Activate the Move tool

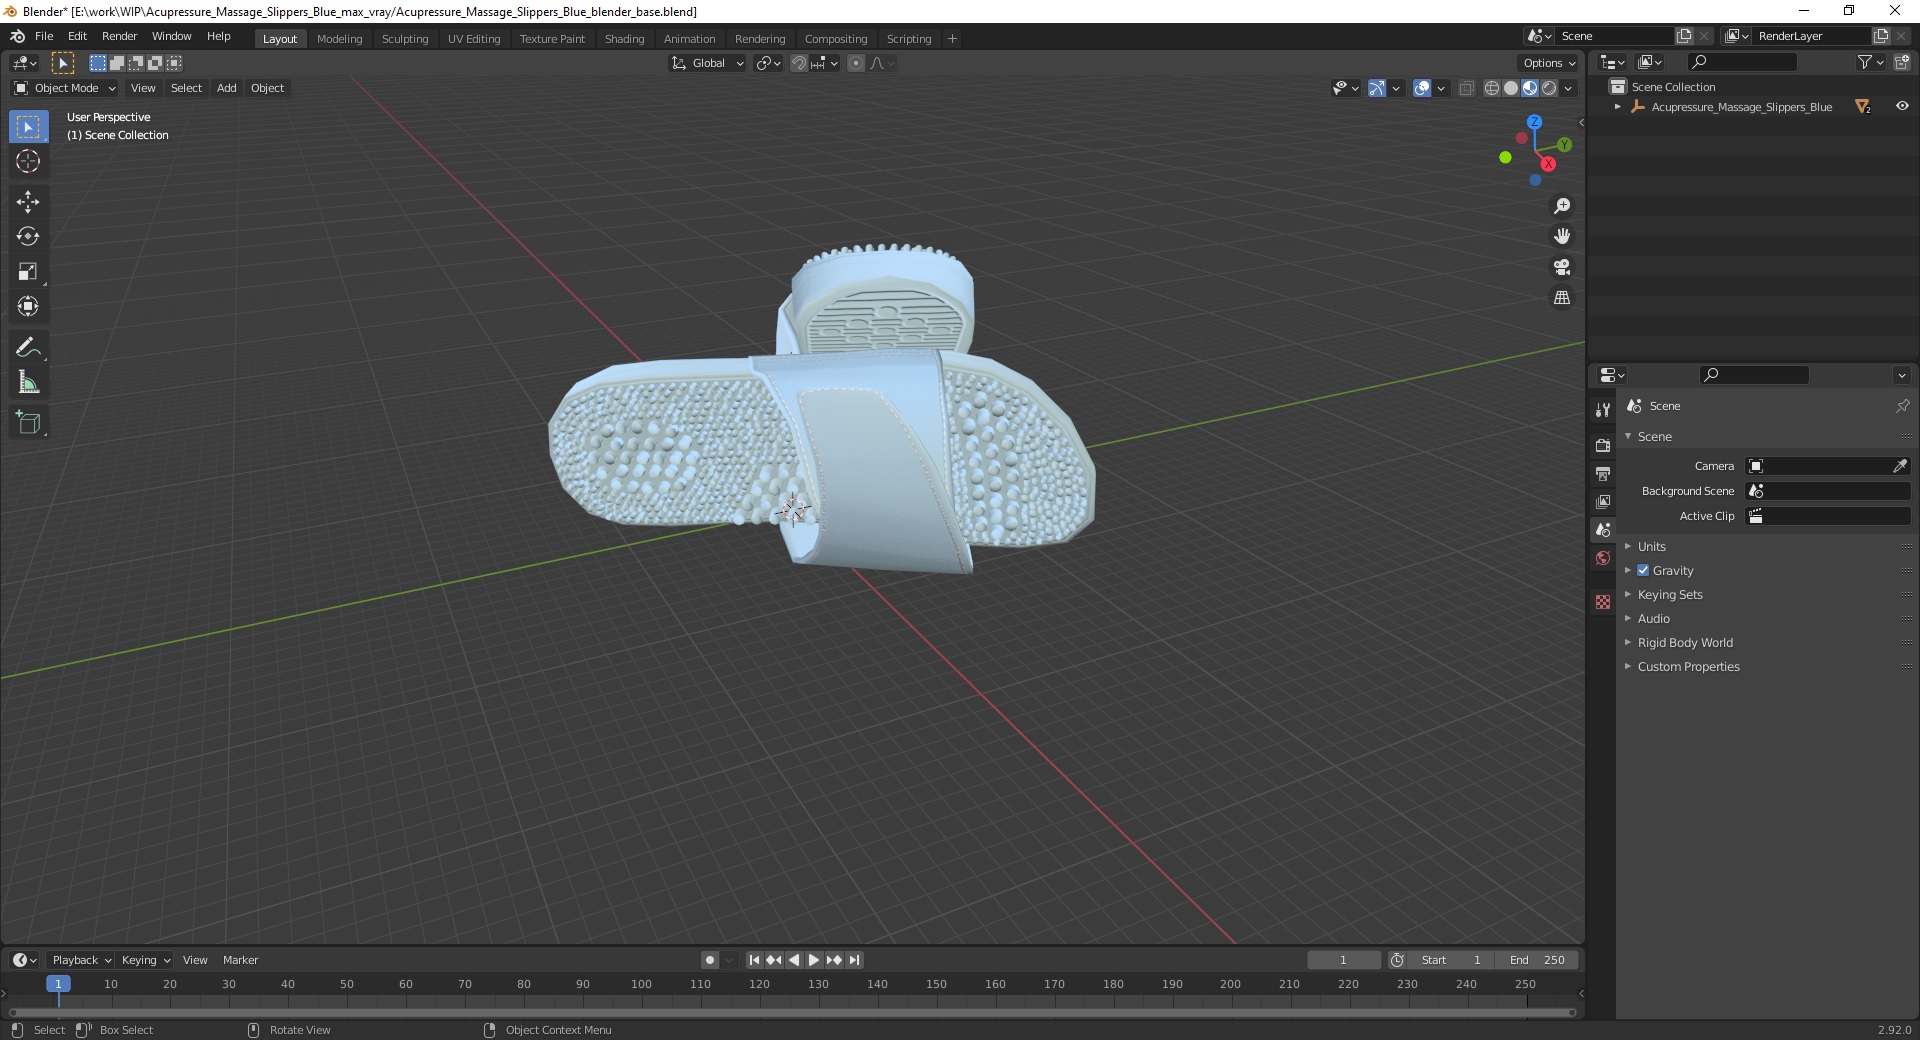click(28, 202)
